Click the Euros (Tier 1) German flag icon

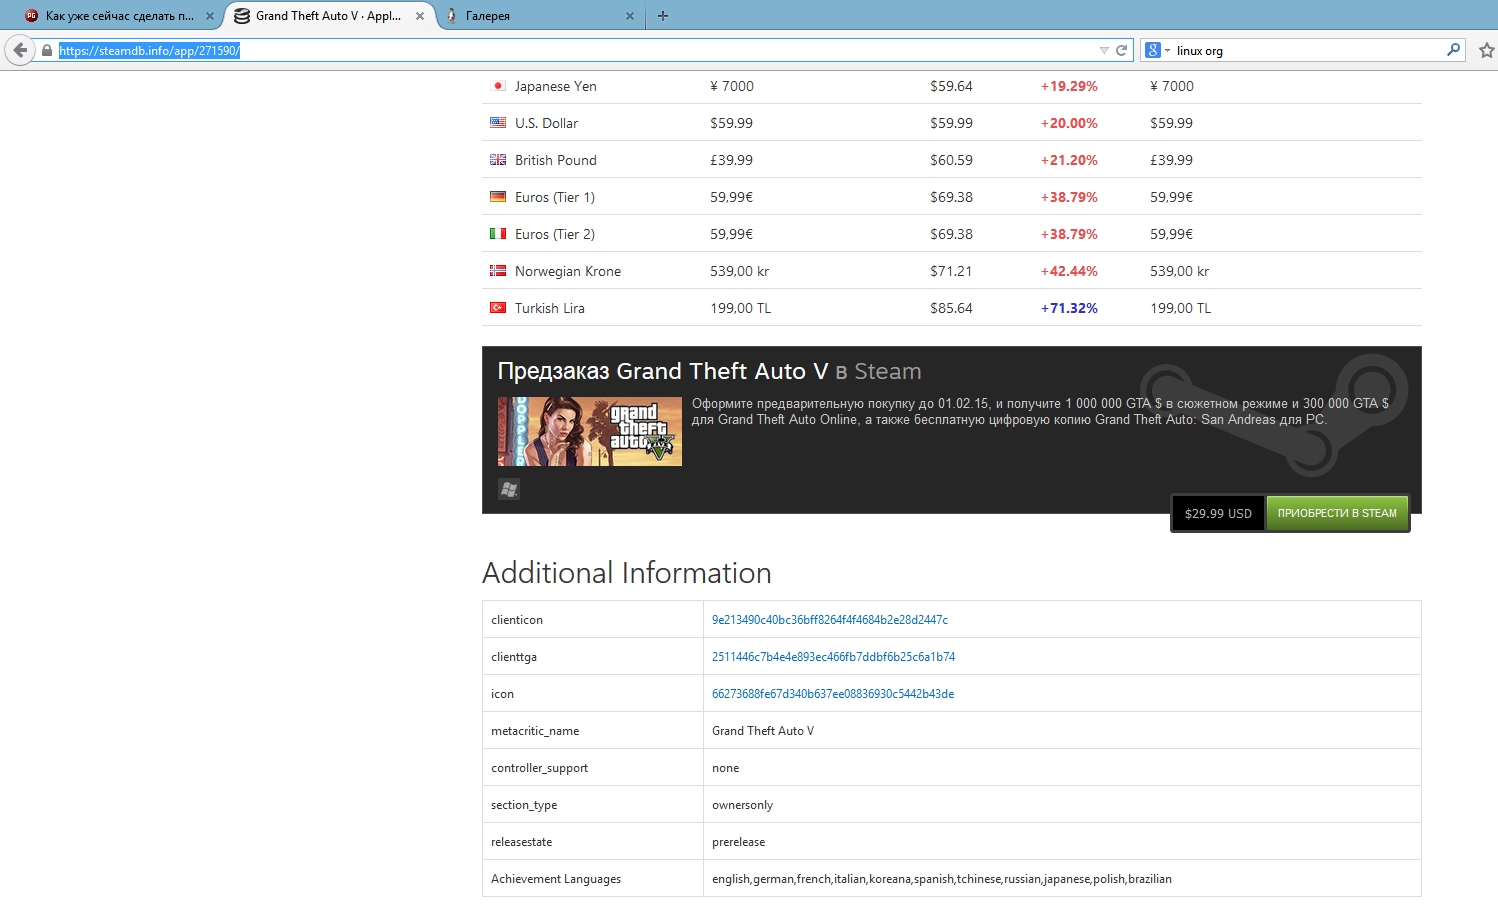click(498, 197)
